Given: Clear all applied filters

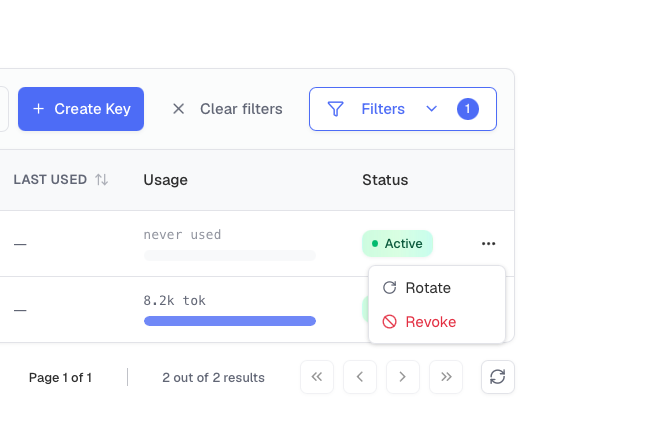Looking at the screenshot, I should pos(228,109).
